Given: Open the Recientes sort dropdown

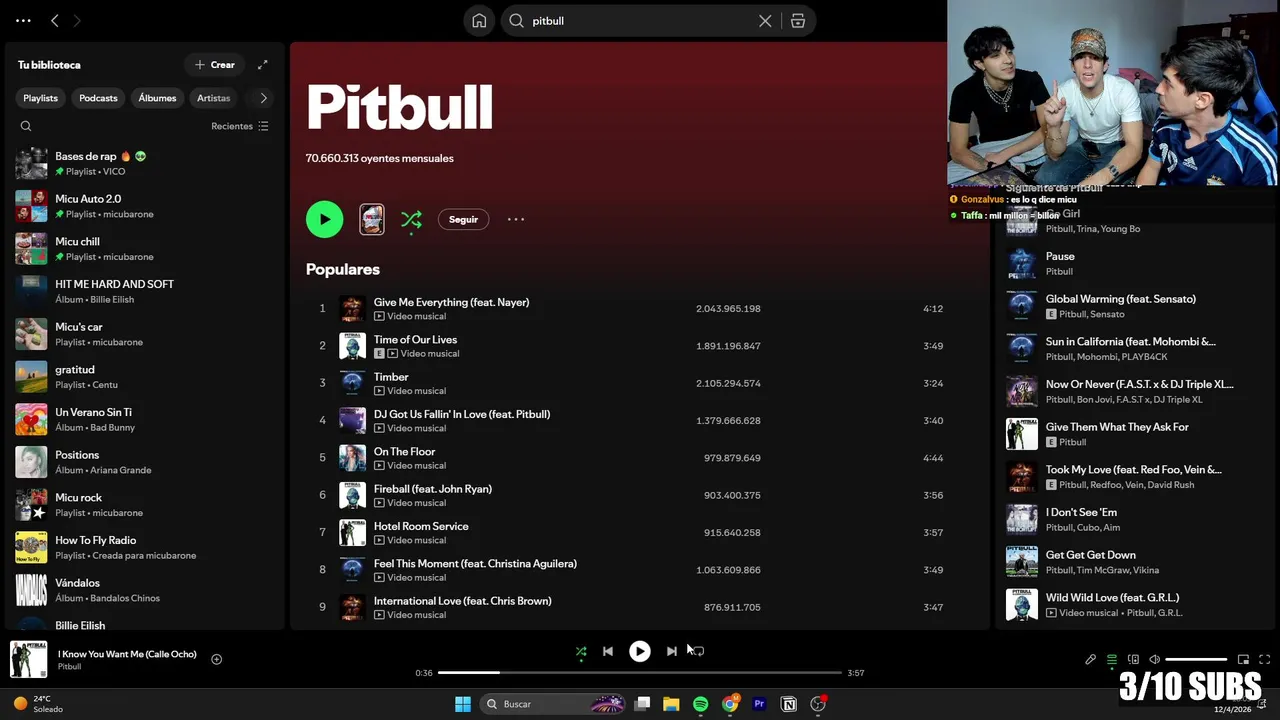Looking at the screenshot, I should [240, 126].
